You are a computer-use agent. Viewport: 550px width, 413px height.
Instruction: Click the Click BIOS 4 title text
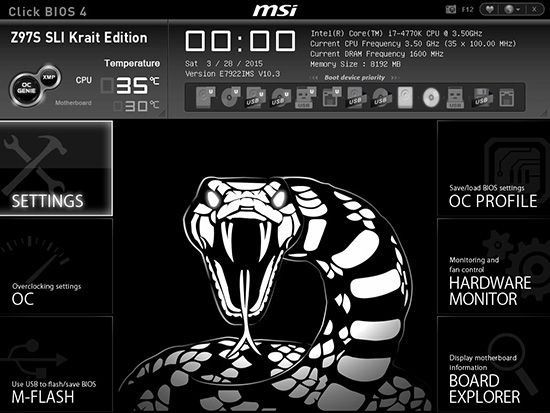47,12
